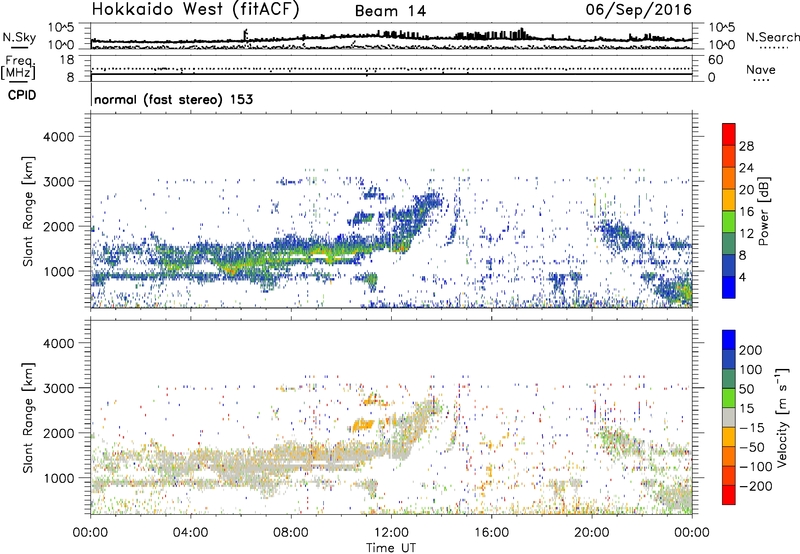This screenshot has height=554, width=800.
Task: Pick the bright blue bottom segment of power colorbar
Action: pos(729,287)
